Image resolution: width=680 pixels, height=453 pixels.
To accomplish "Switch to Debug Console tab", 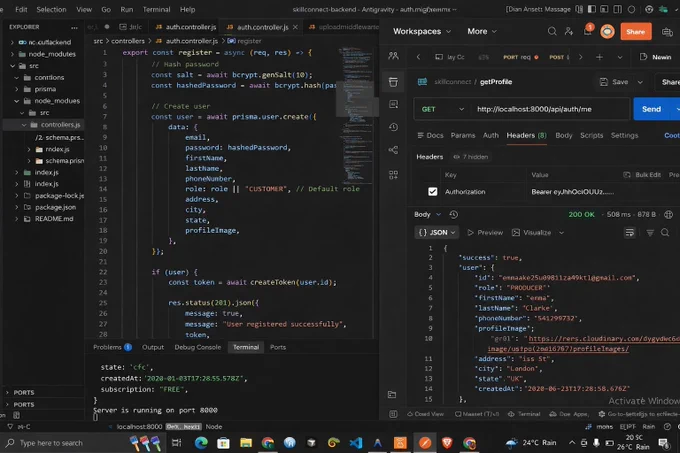I will (197, 347).
